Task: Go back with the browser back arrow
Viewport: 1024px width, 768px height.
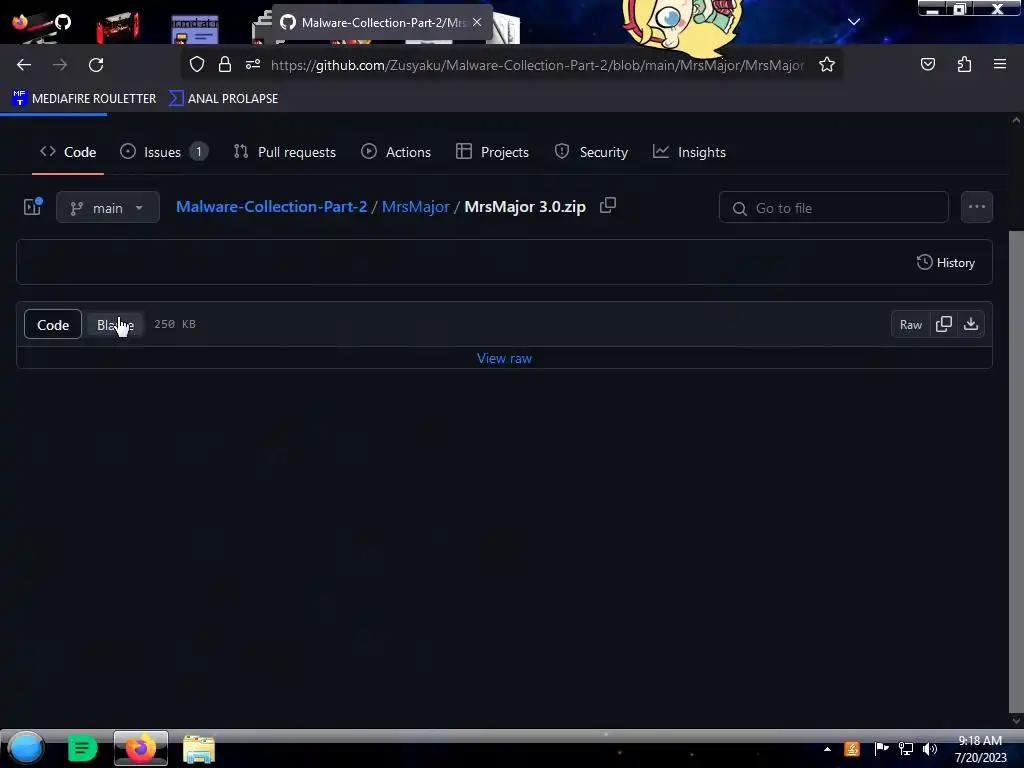Action: click(x=24, y=65)
